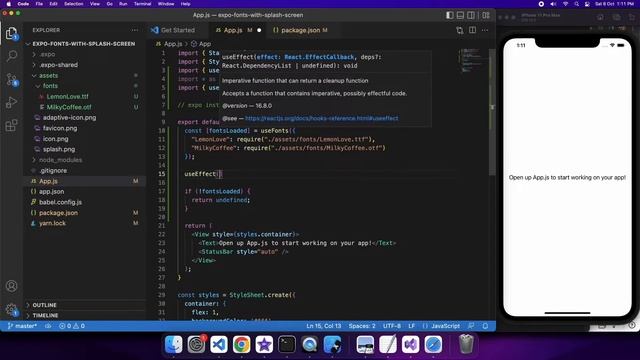640x360 pixels.
Task: Open app.json file in explorer
Action: coord(51,191)
